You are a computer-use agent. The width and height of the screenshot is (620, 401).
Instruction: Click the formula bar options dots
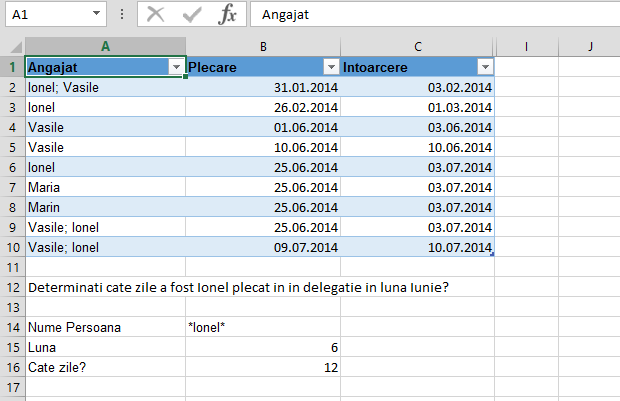pyautogui.click(x=121, y=14)
